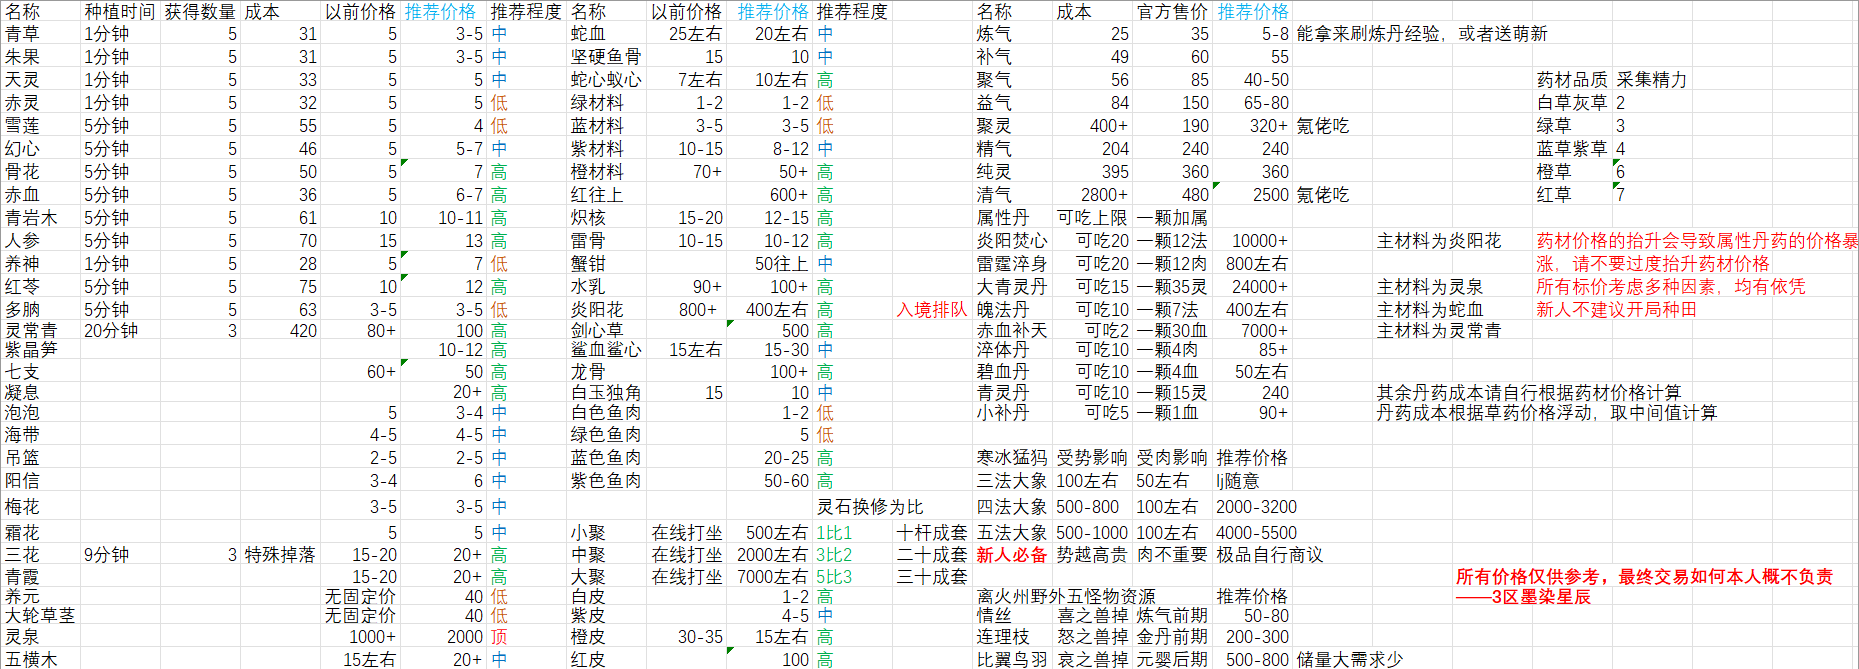Click the 离火州野外五怪物资源 heading cell
Viewport: 1859px width, 669px height.
pyautogui.click(x=1065, y=597)
